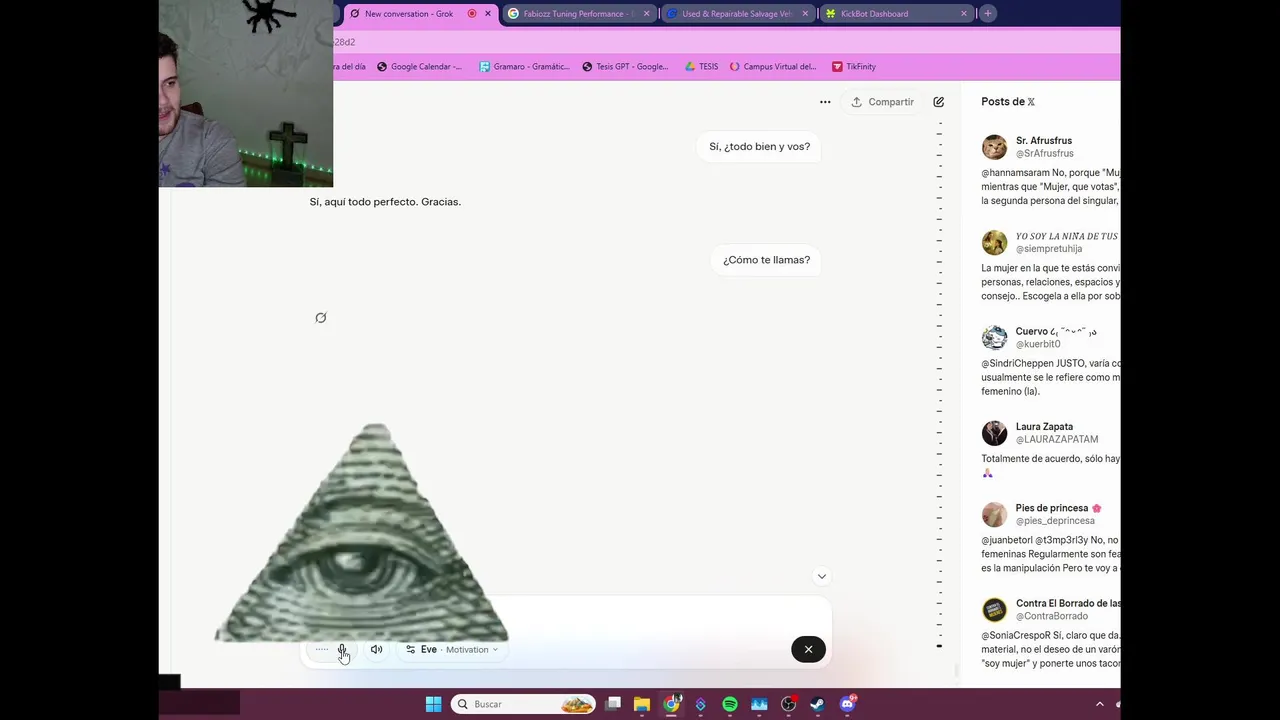Screen dimensions: 1280x720
Task: Click the Compartir share button
Action: [x=882, y=102]
